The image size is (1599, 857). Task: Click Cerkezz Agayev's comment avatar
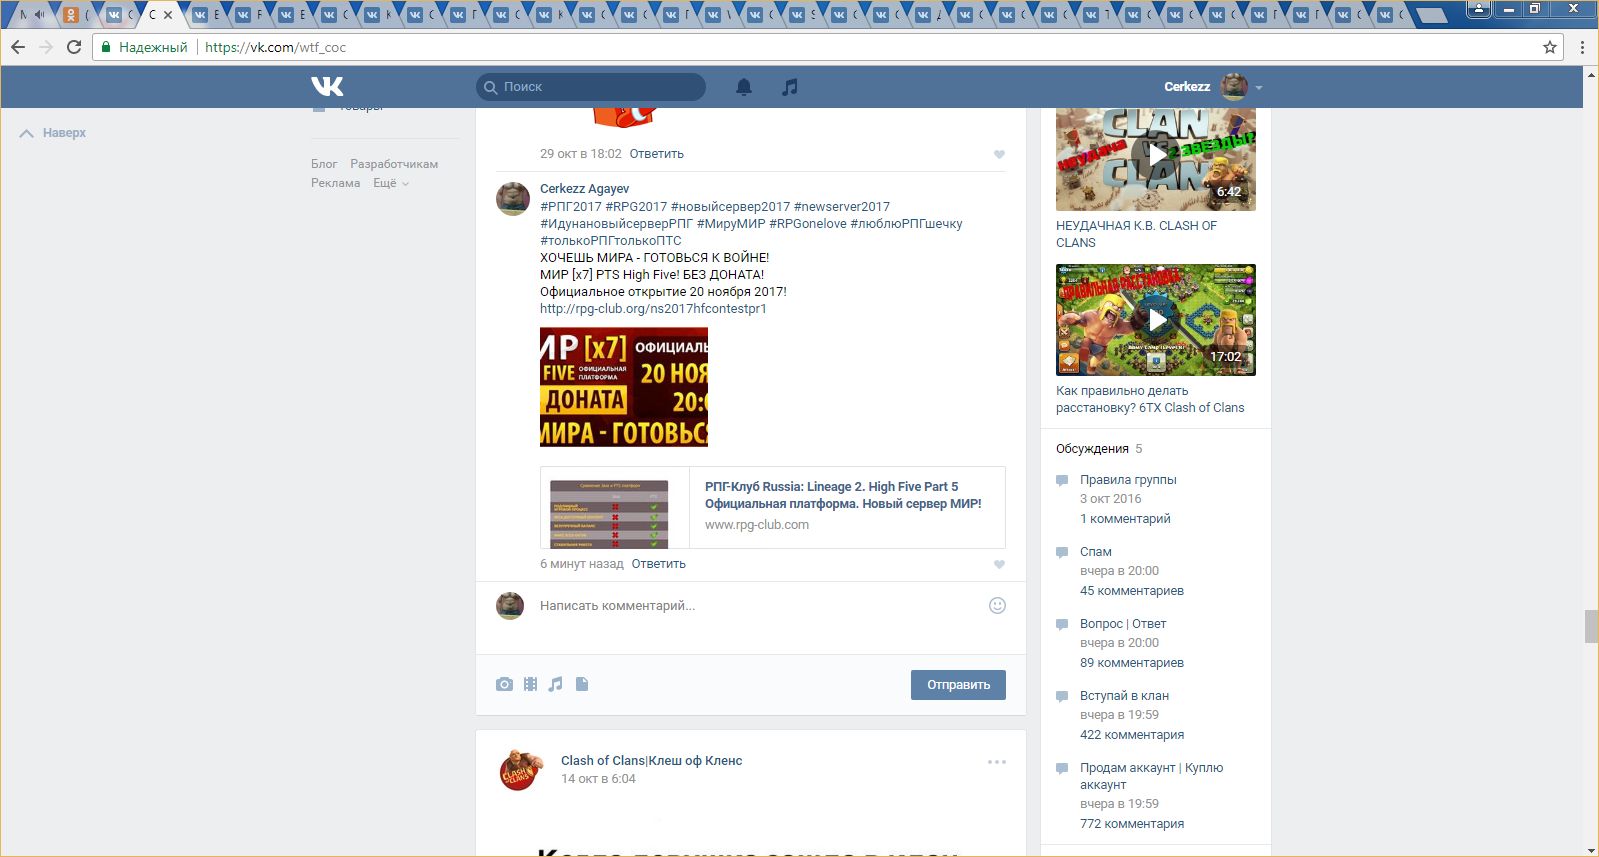coord(513,199)
